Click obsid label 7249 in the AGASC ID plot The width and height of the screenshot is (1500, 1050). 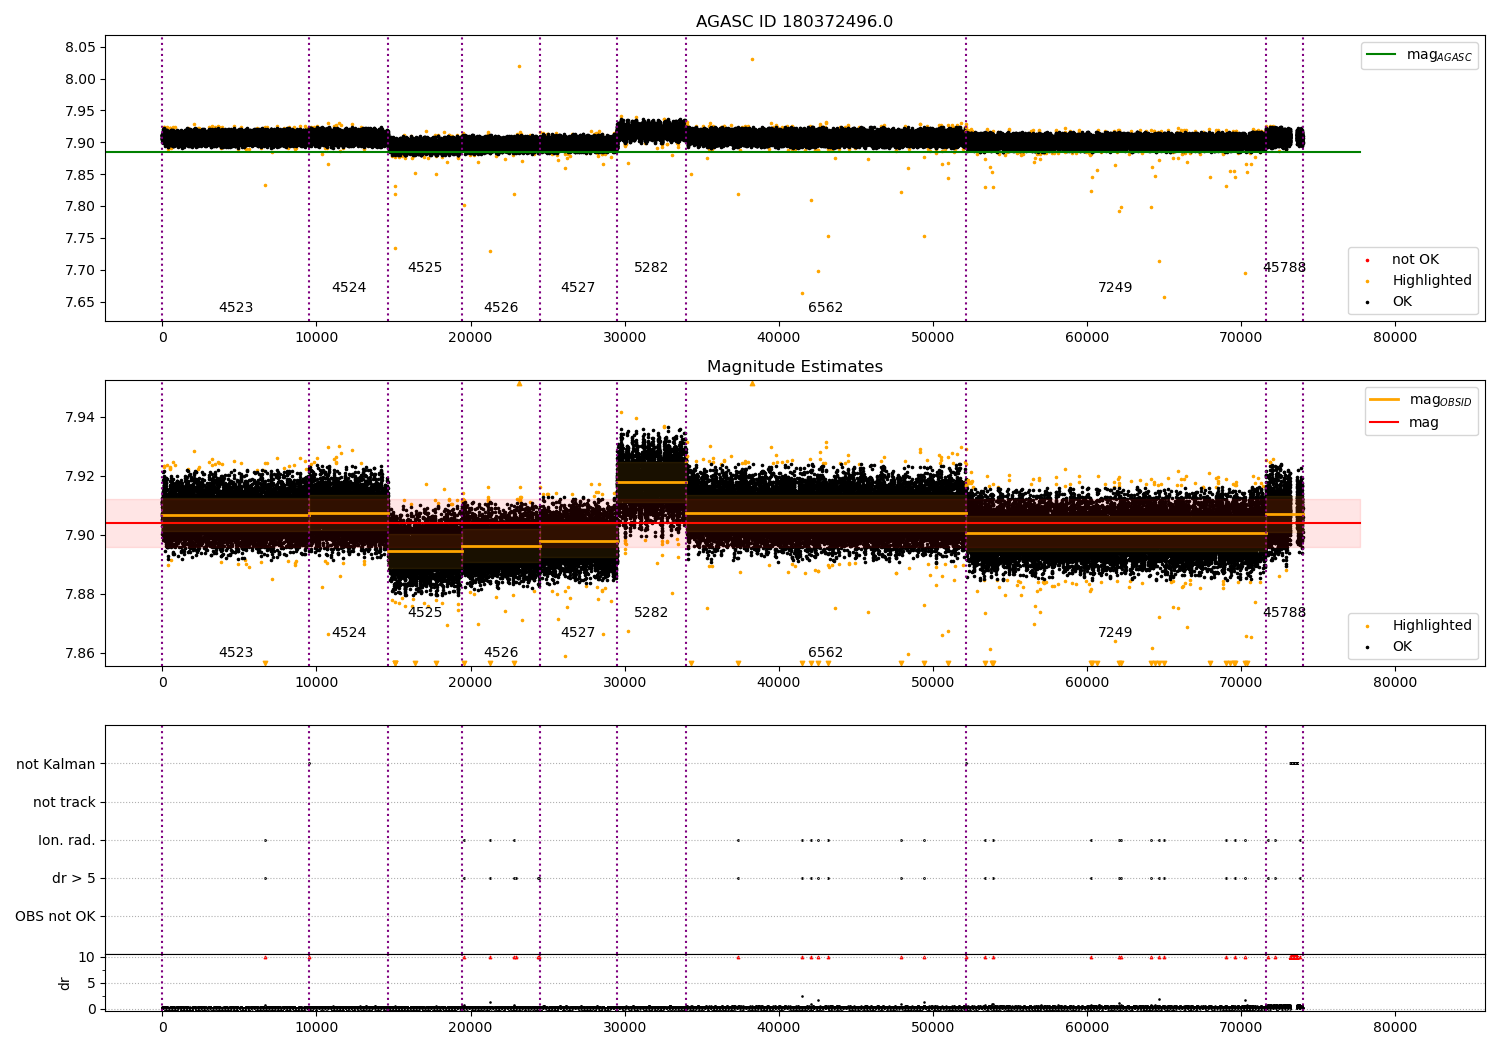point(1115,288)
